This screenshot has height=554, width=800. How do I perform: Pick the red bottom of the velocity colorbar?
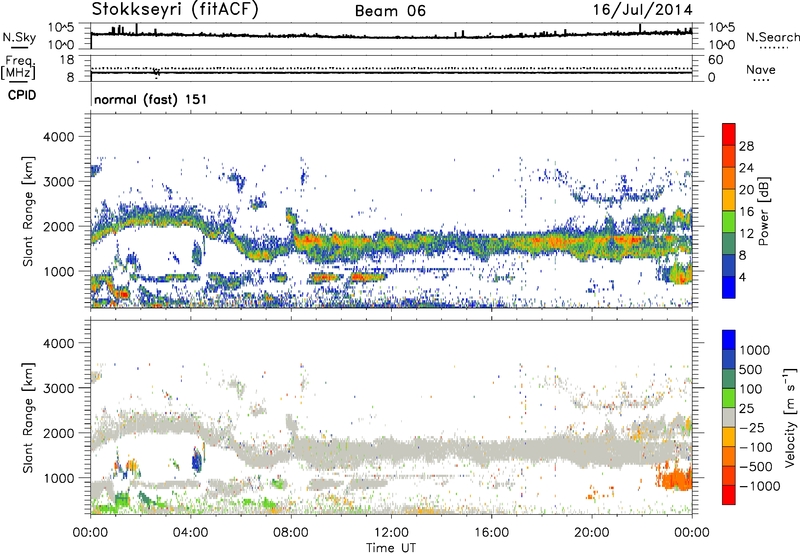(x=729, y=495)
